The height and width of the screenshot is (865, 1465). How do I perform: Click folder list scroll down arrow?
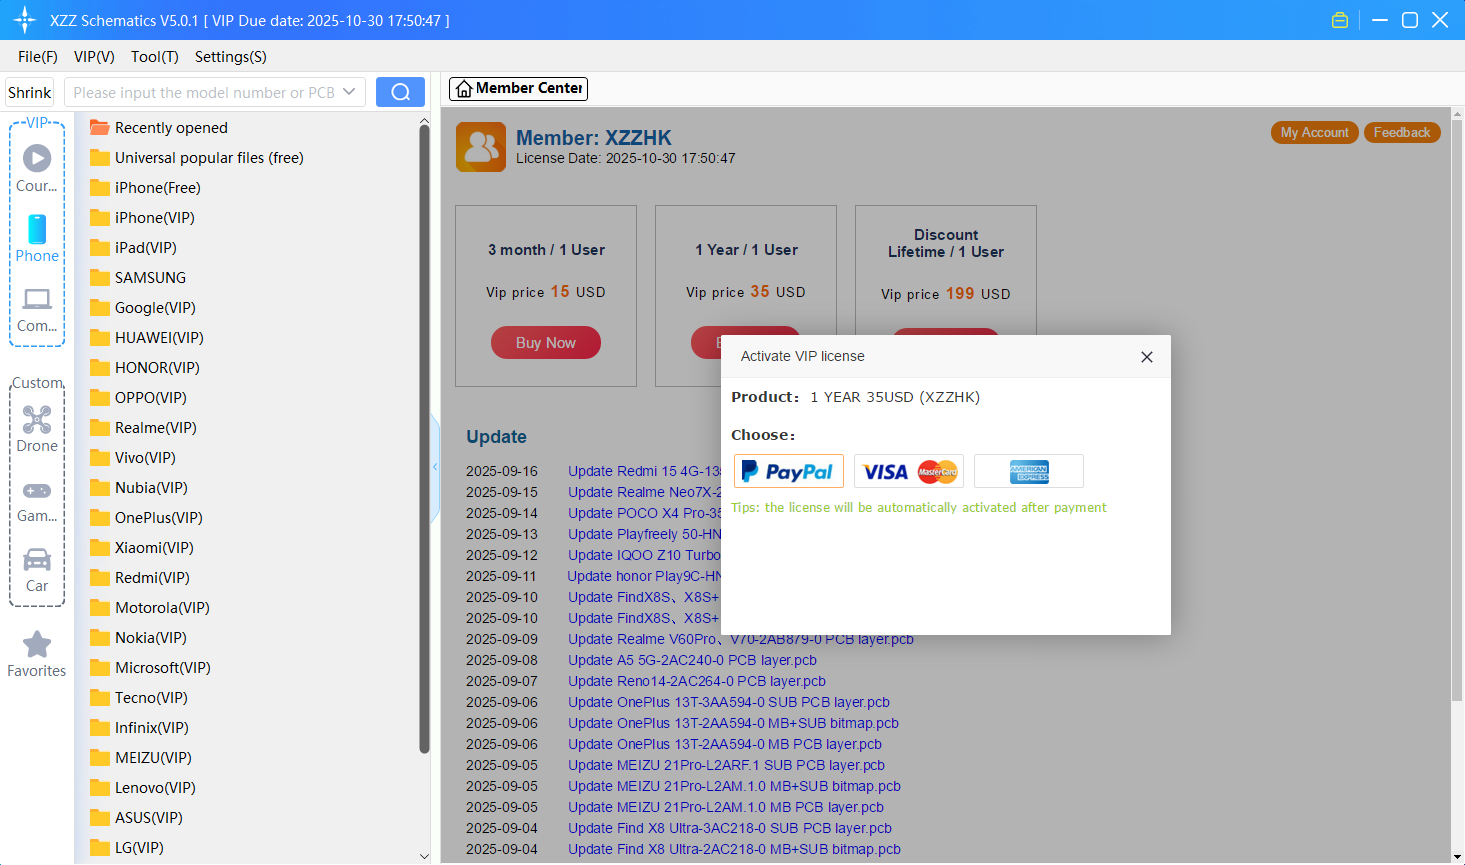[424, 856]
